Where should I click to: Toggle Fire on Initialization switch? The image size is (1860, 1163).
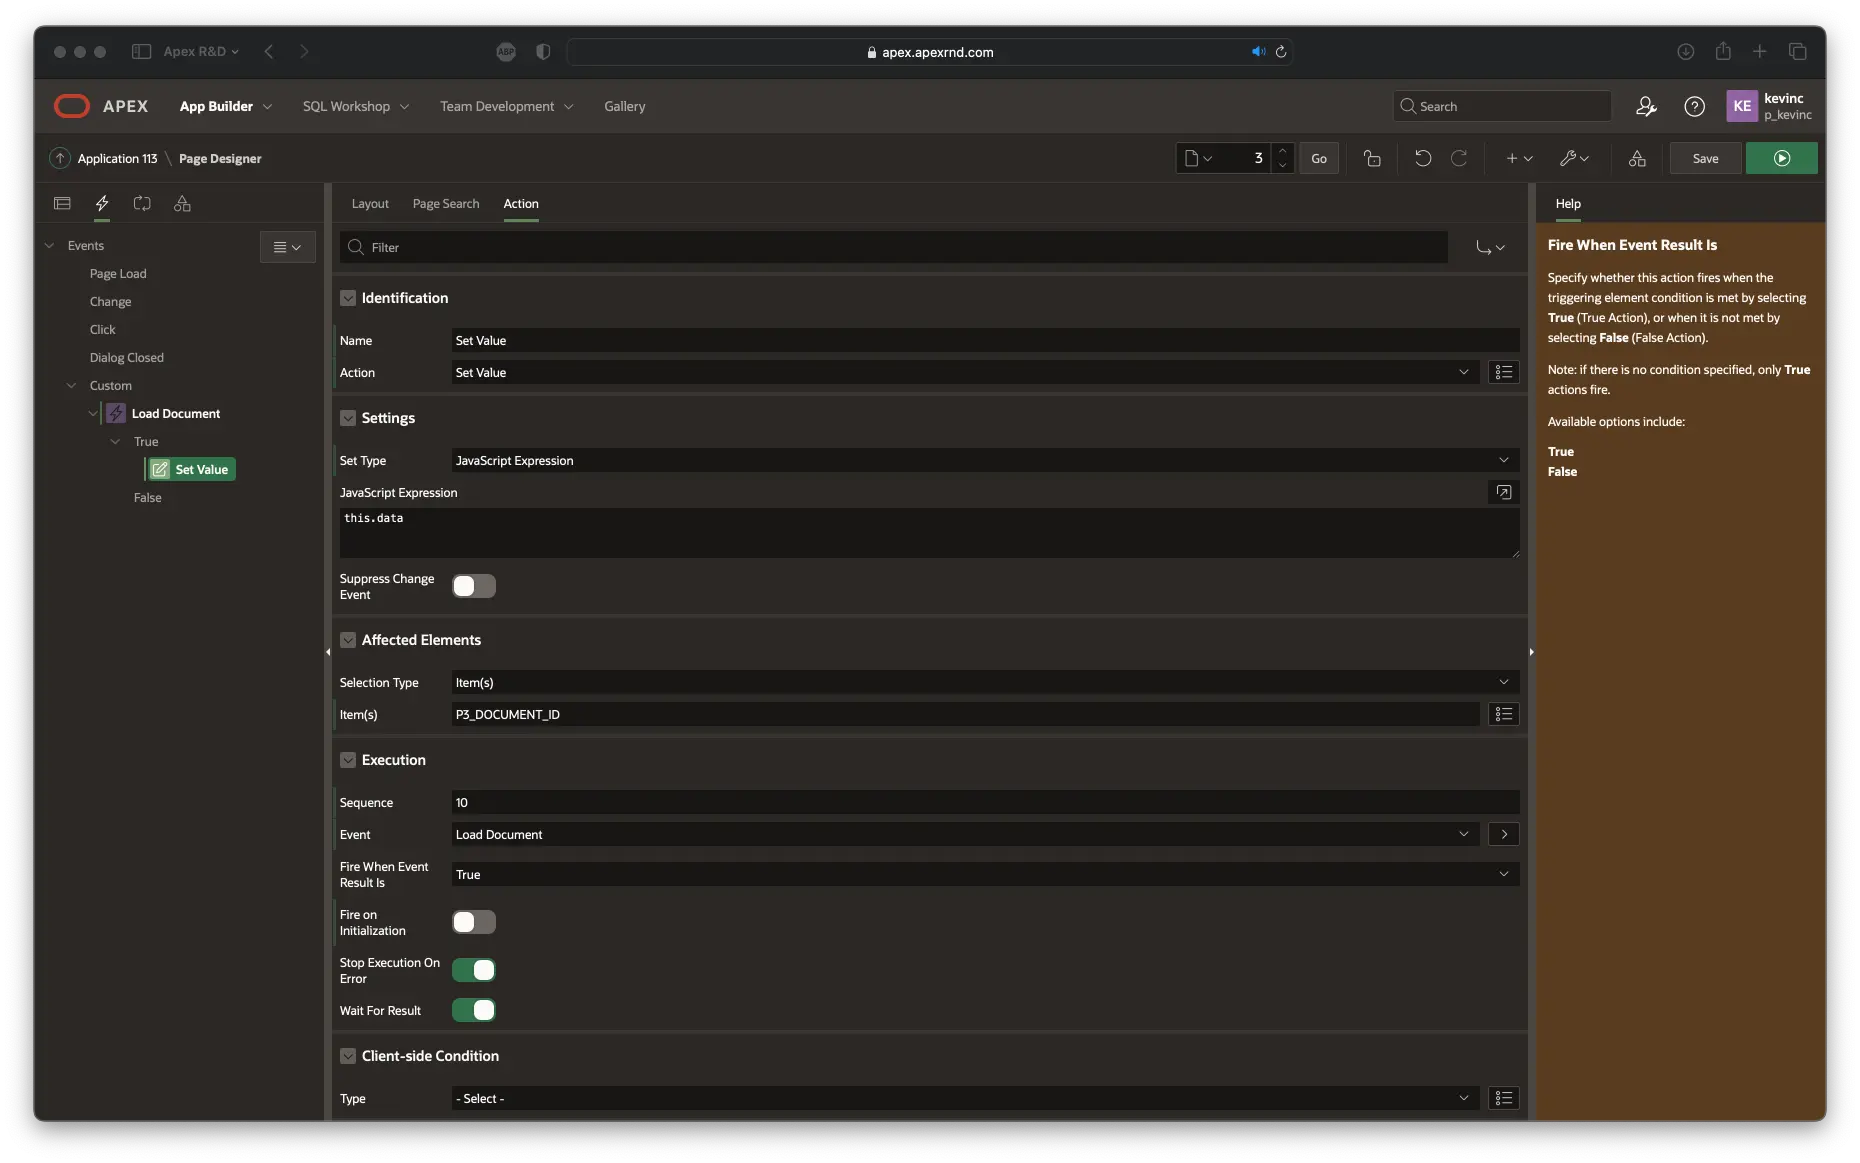coord(474,922)
